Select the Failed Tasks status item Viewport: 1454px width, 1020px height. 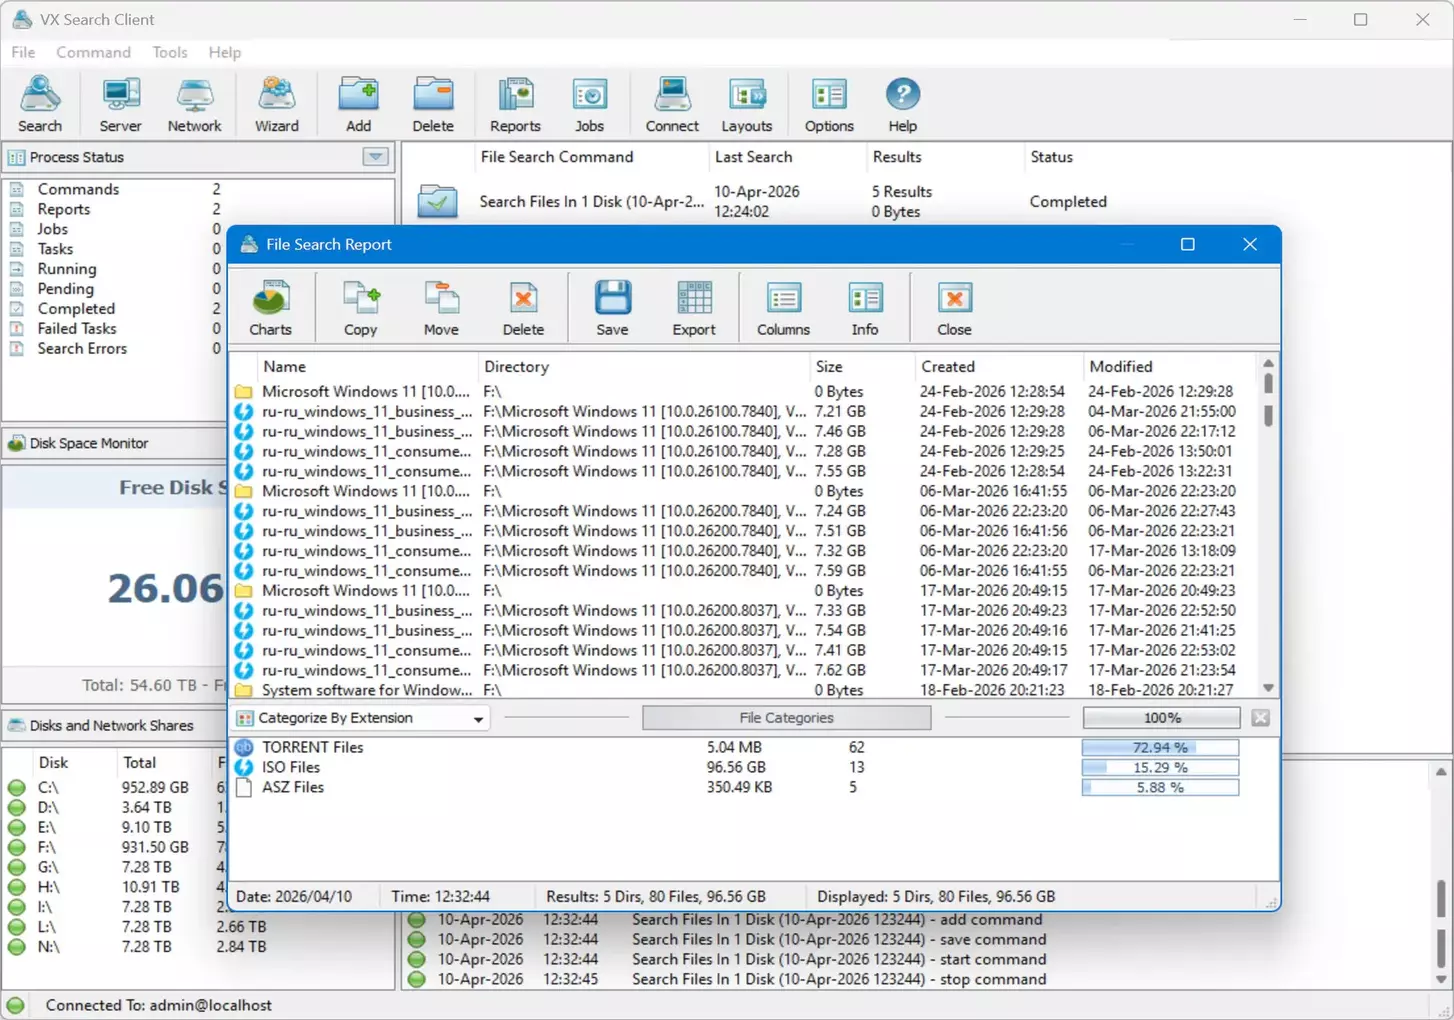(x=77, y=329)
